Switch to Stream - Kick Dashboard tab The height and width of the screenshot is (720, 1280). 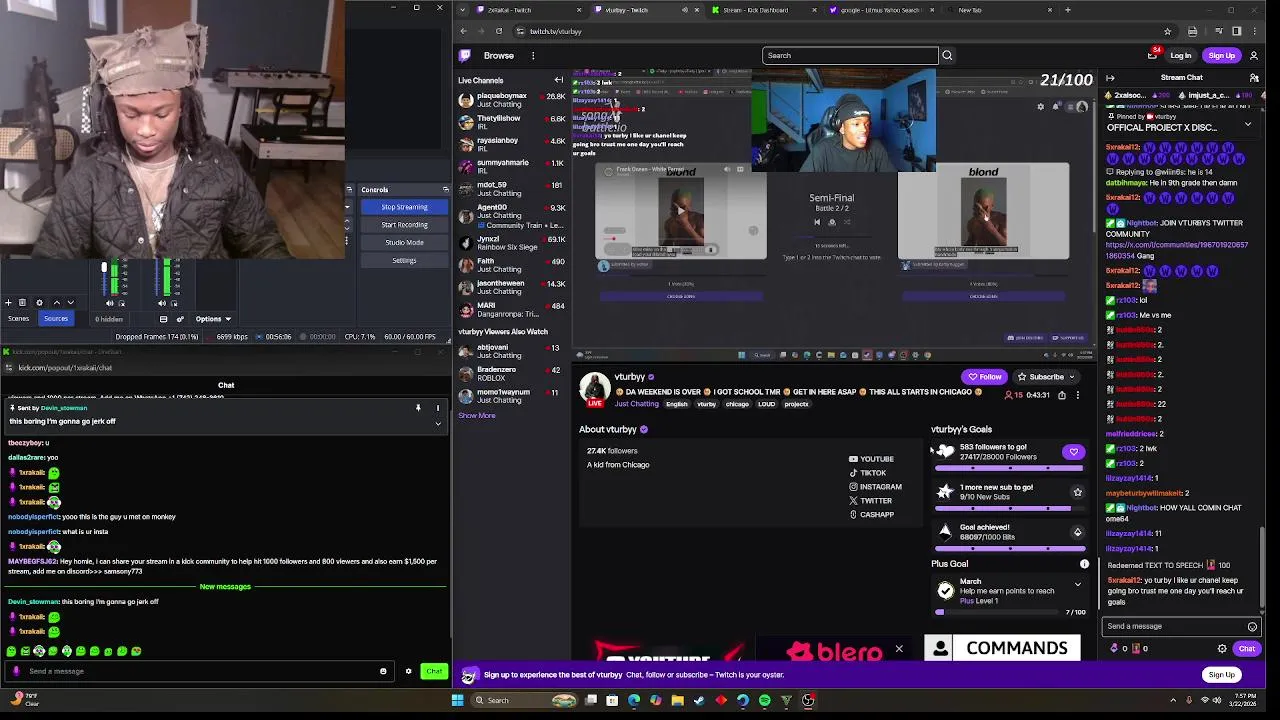762,10
